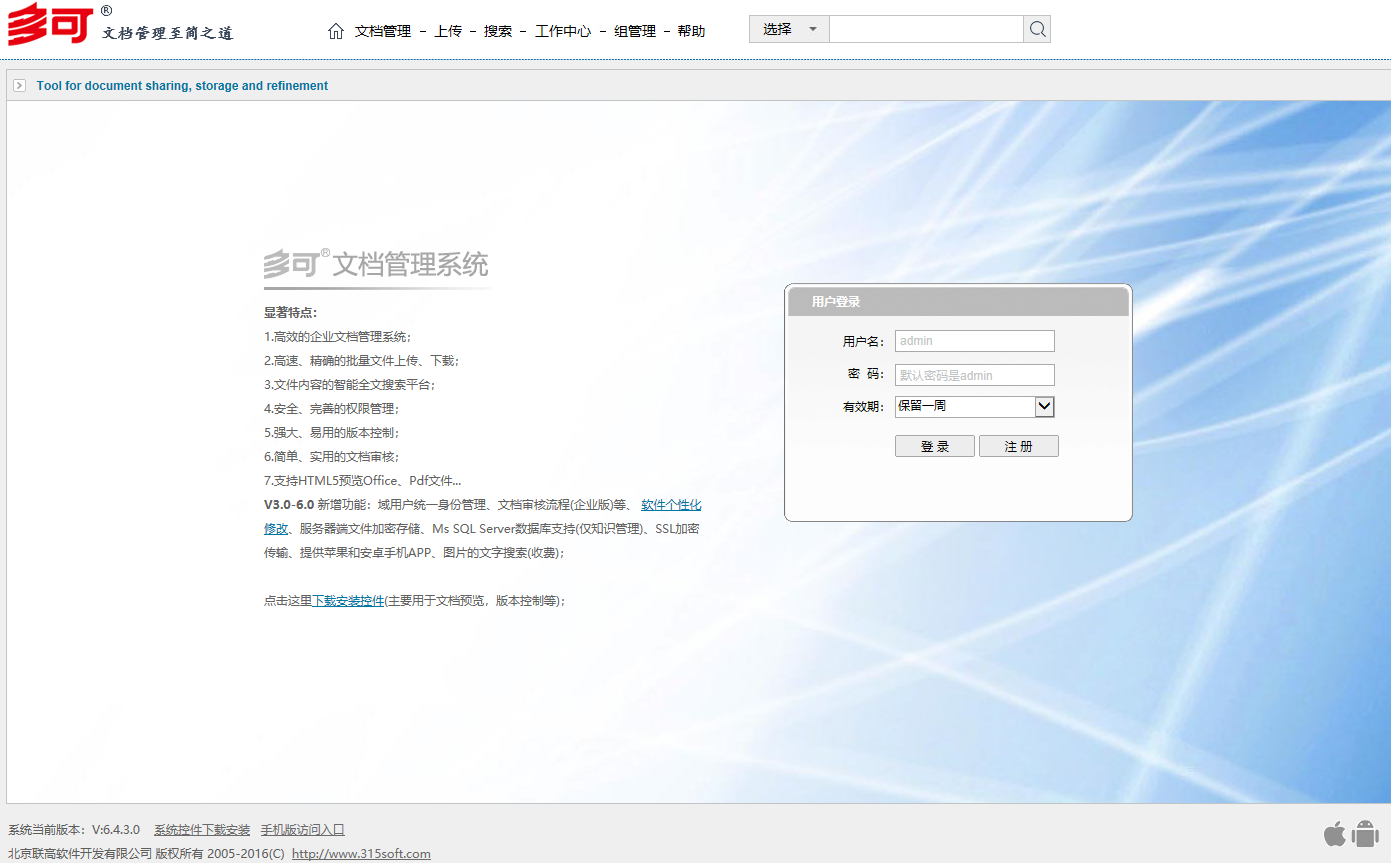The image size is (1391, 863).
Task: Click the 登录 button
Action: click(935, 446)
